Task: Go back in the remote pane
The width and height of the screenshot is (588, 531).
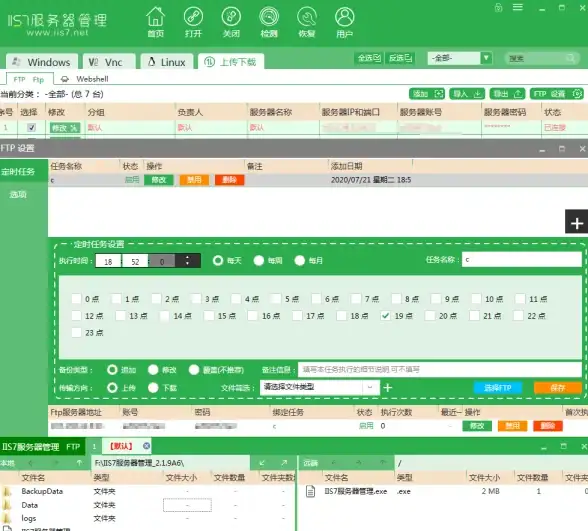Action: pos(333,463)
